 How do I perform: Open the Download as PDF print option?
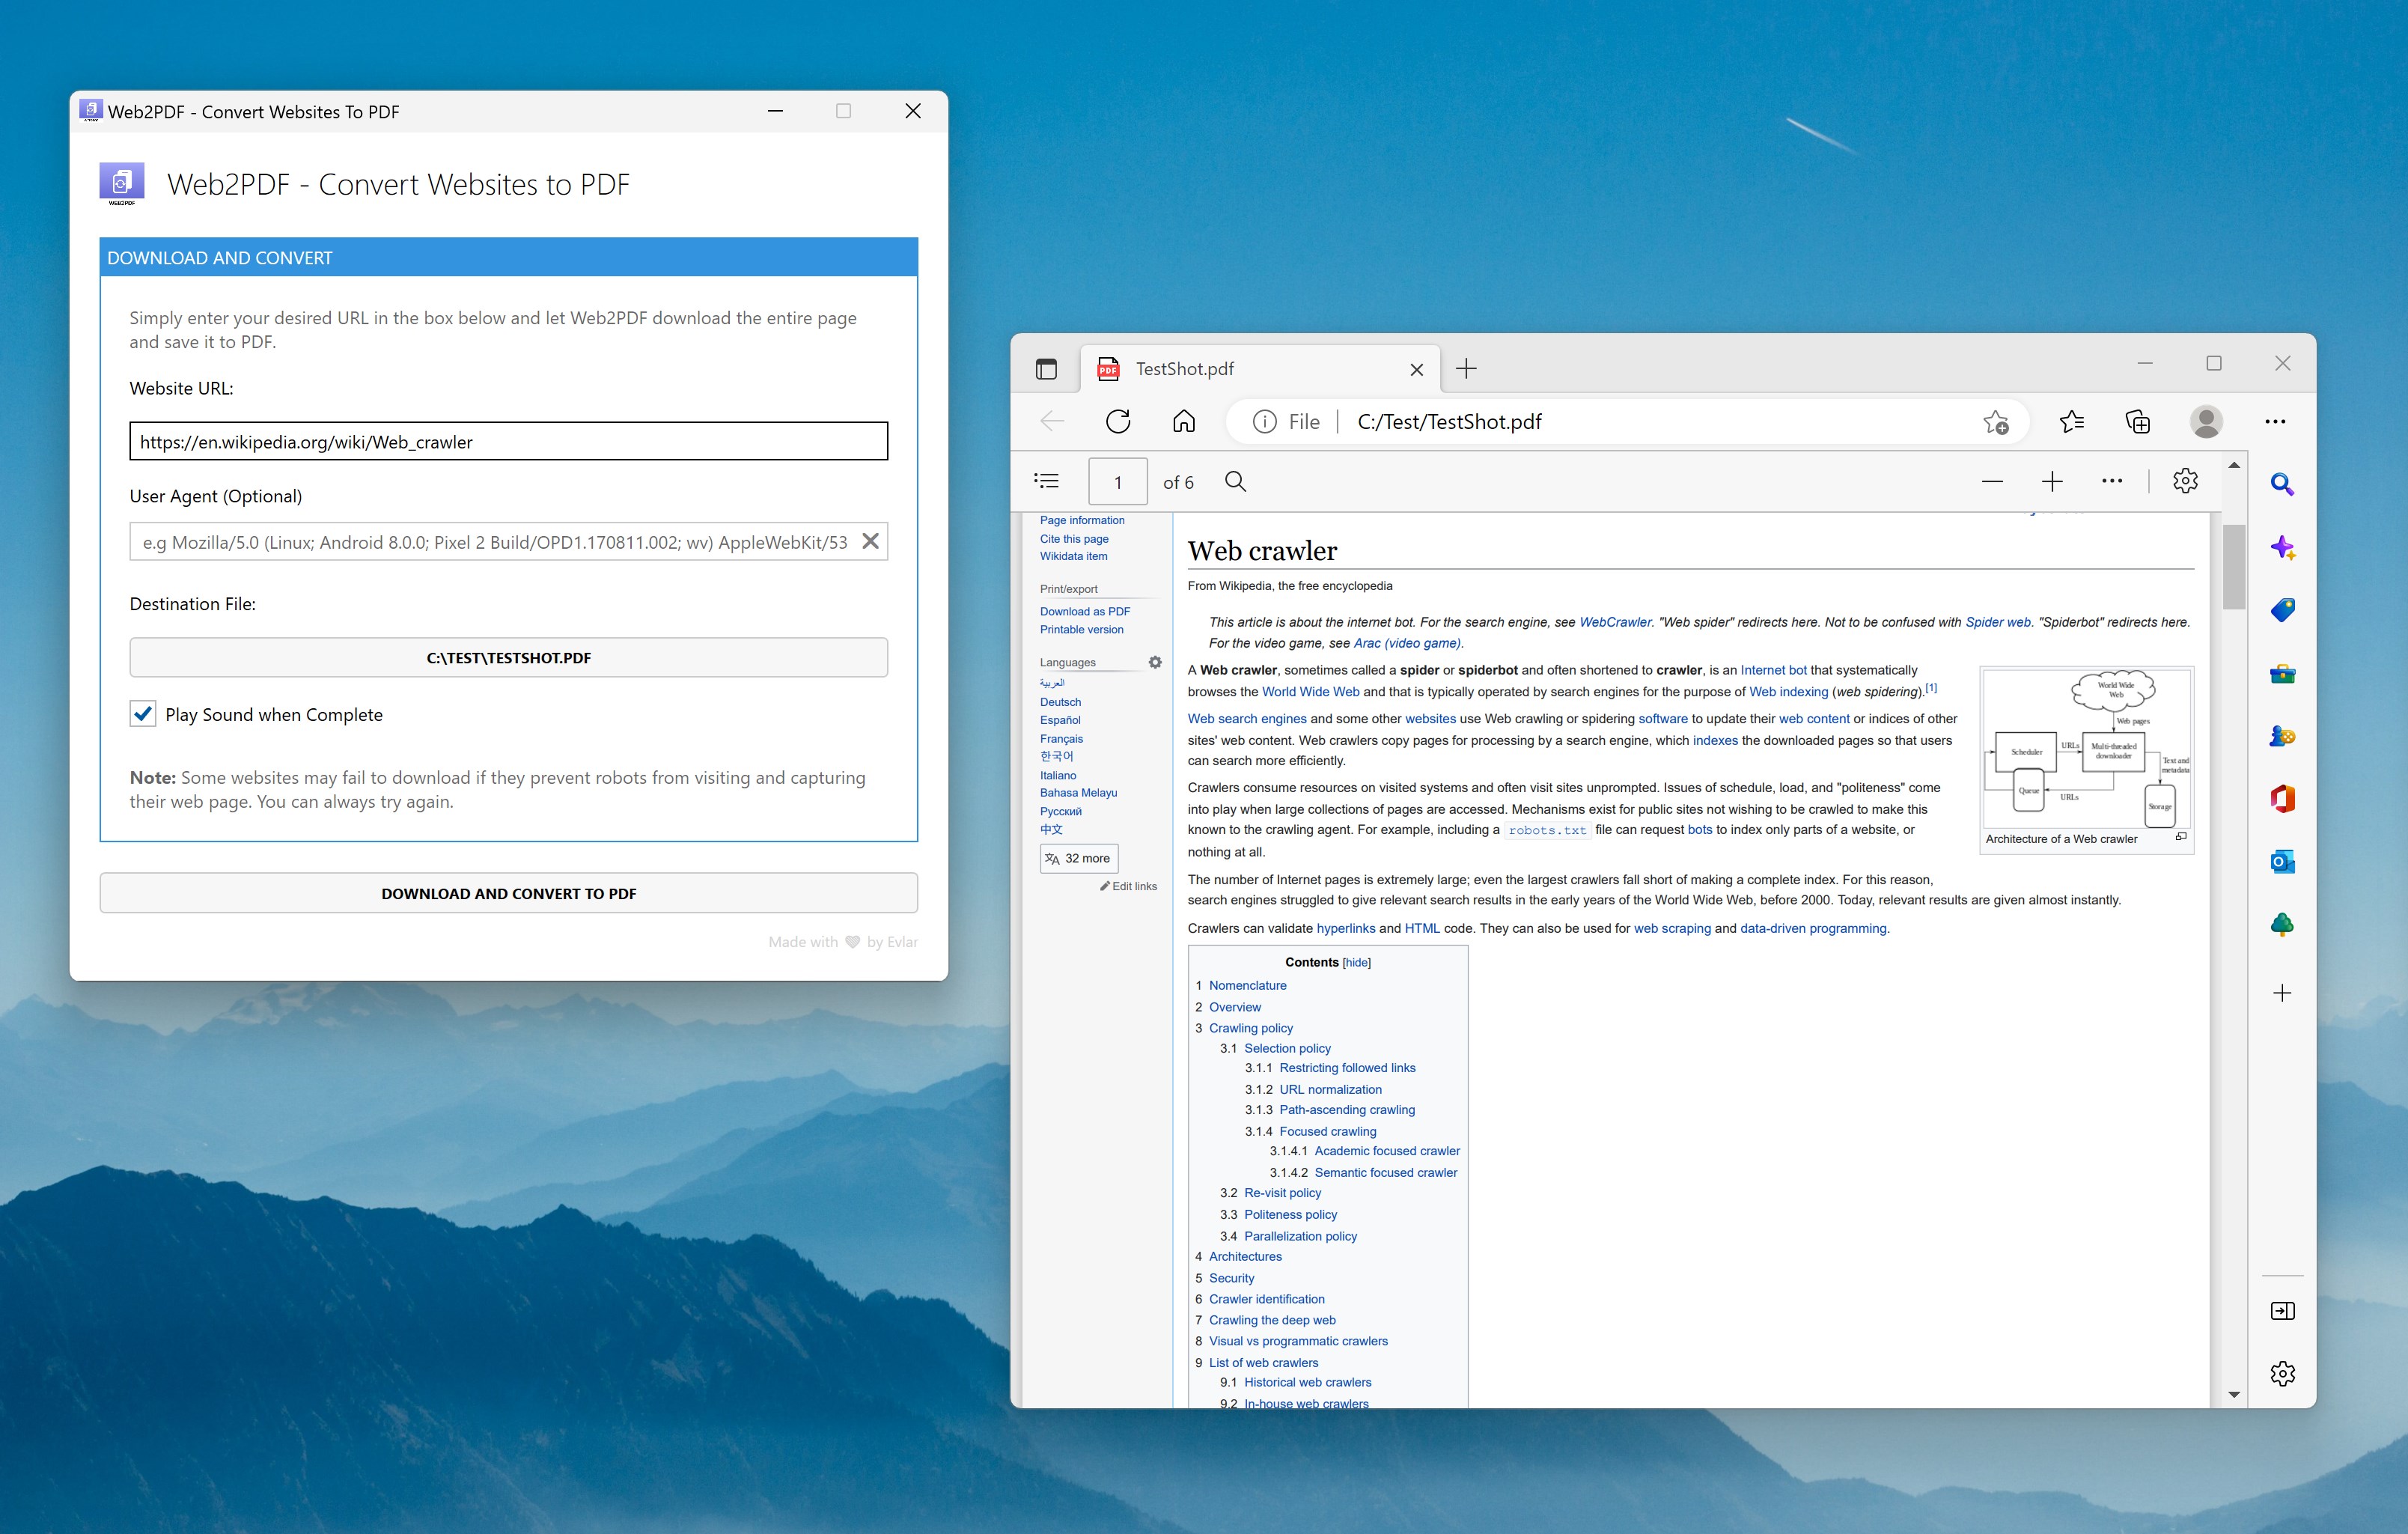tap(1085, 612)
